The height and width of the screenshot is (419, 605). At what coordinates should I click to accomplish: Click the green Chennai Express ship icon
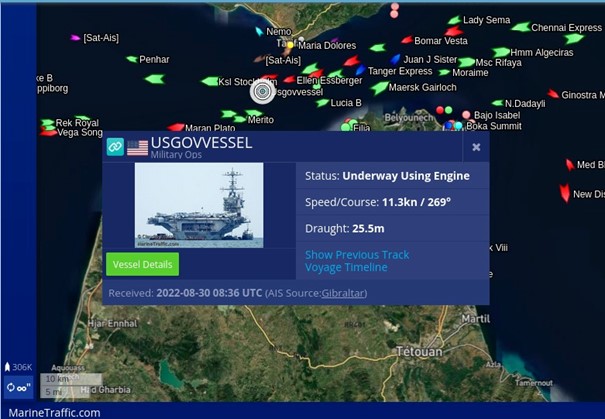coord(521,27)
